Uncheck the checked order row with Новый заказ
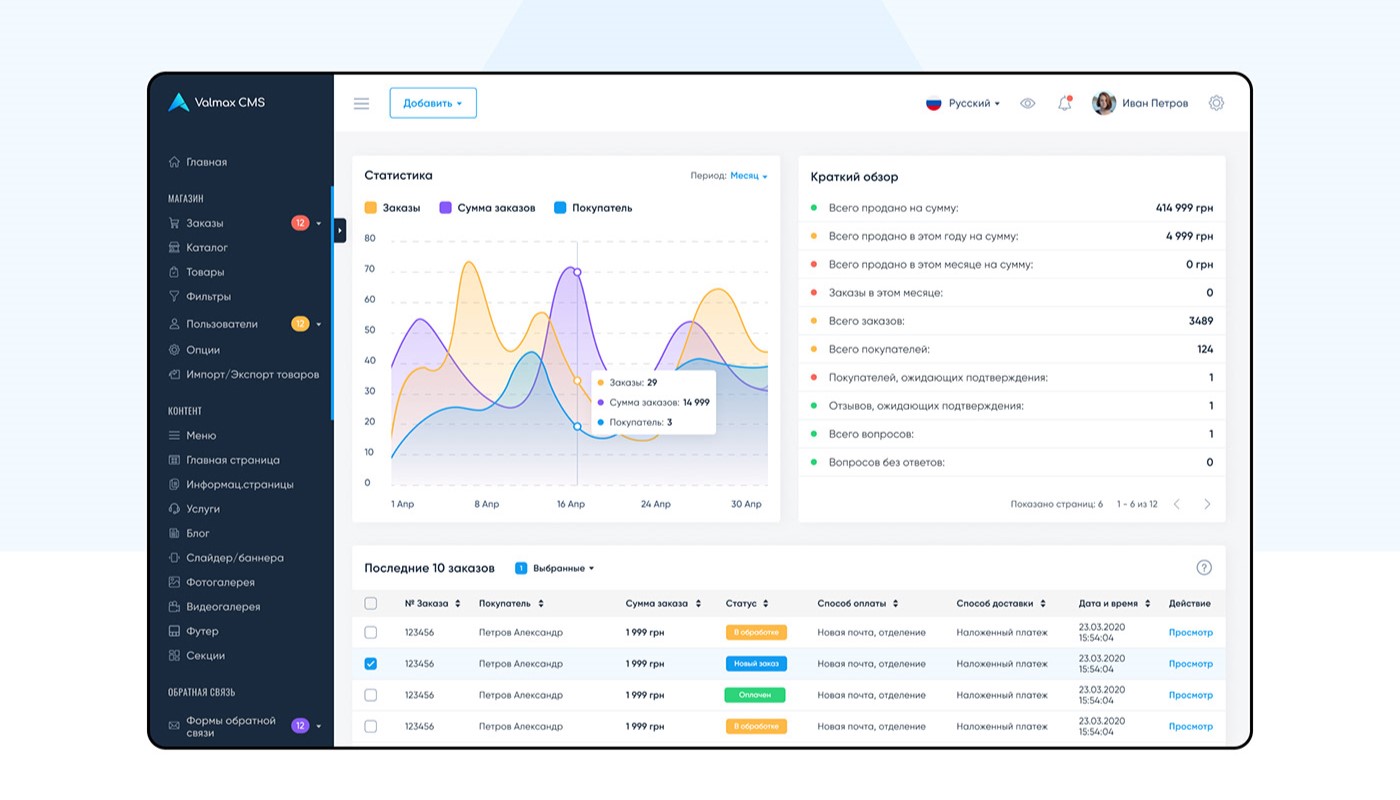 (x=371, y=663)
